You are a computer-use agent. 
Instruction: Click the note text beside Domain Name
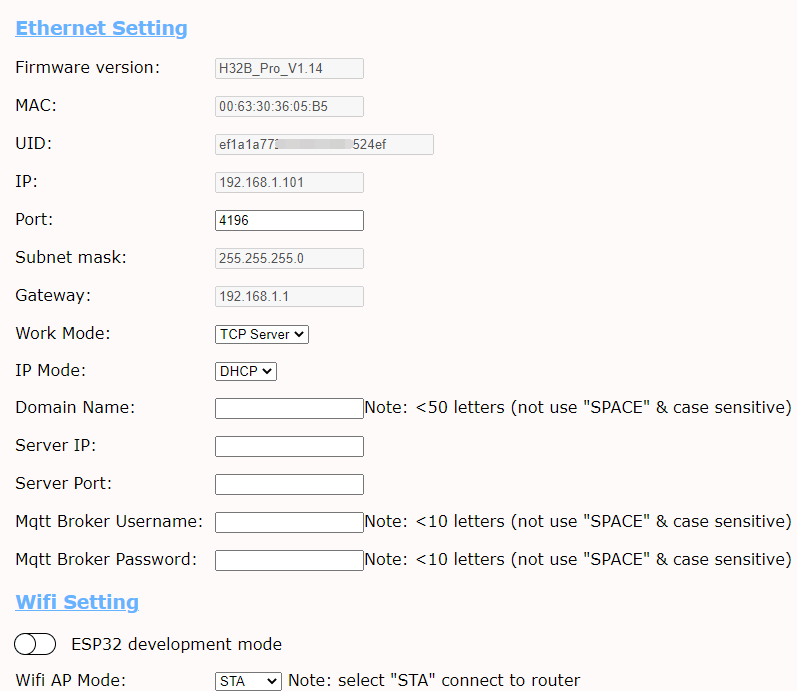[x=578, y=408]
